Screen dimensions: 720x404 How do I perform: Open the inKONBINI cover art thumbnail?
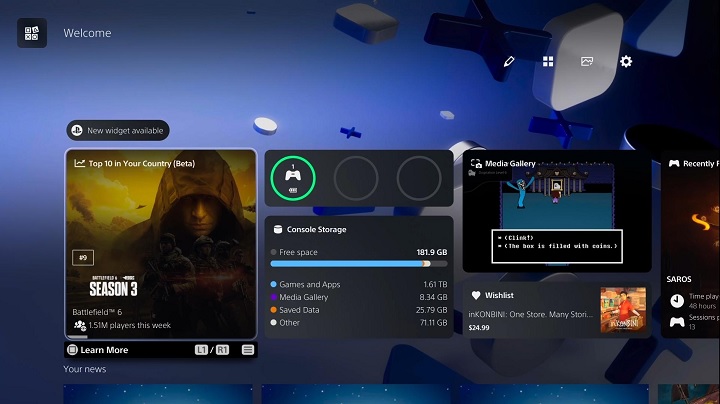(x=623, y=310)
